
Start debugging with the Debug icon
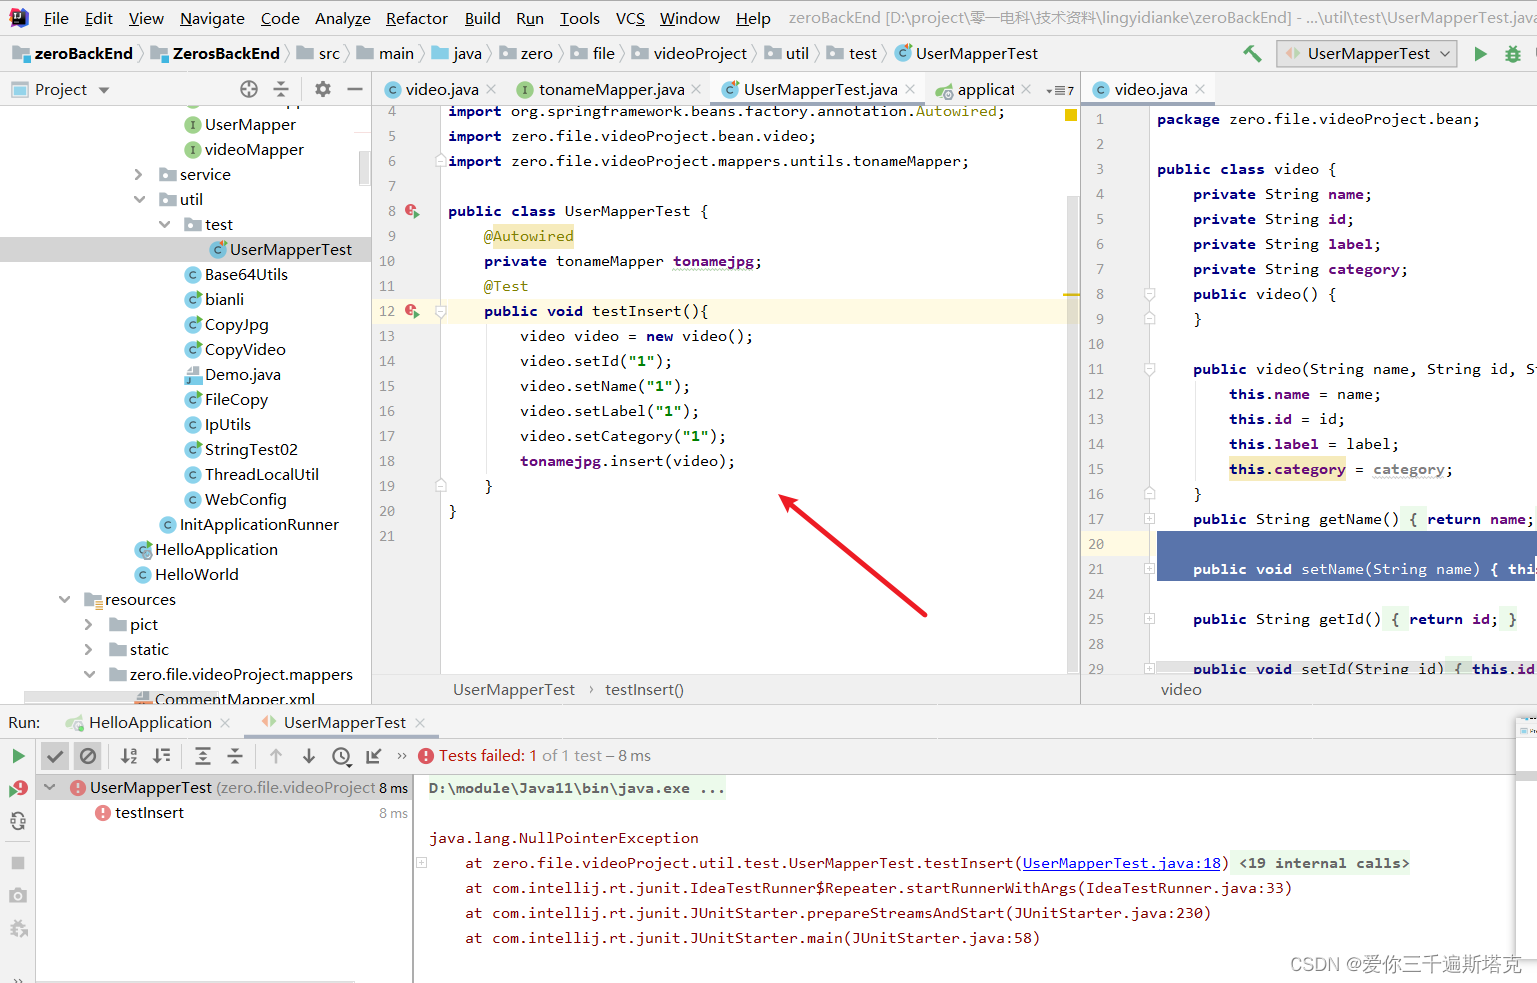1514,53
